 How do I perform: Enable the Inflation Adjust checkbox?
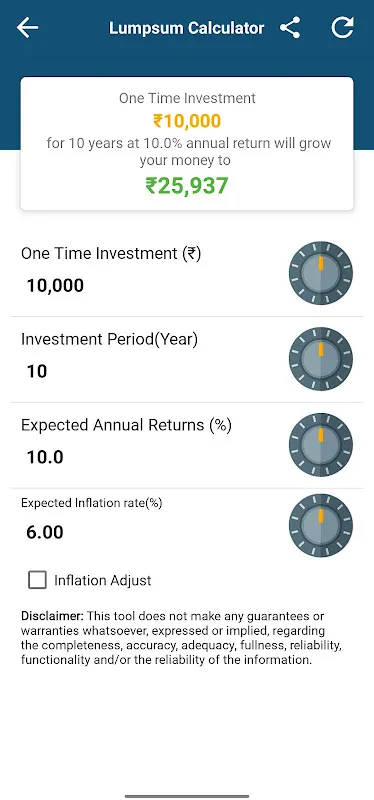click(x=37, y=580)
